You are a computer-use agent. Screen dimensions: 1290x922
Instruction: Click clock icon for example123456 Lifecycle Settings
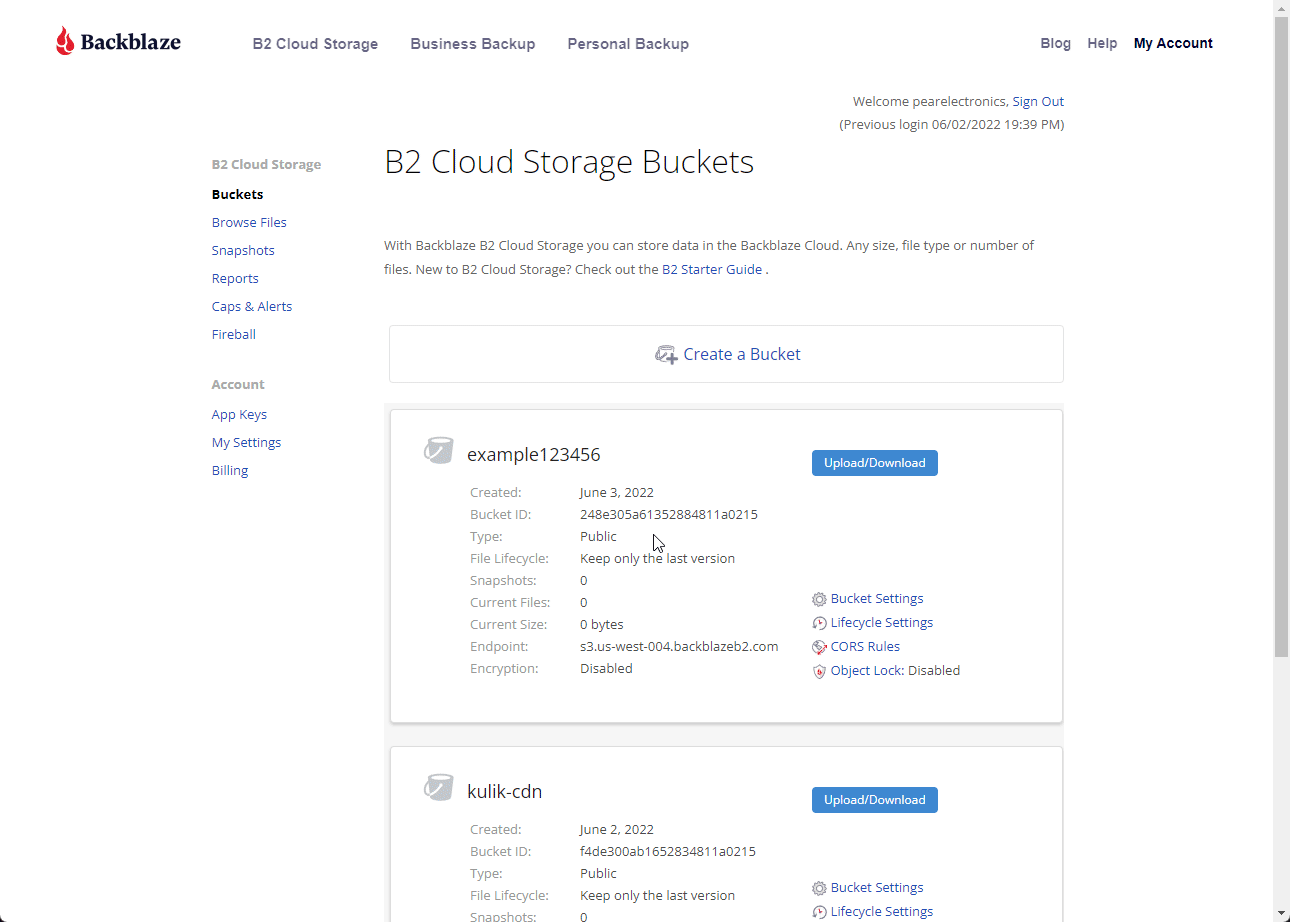[x=819, y=623]
